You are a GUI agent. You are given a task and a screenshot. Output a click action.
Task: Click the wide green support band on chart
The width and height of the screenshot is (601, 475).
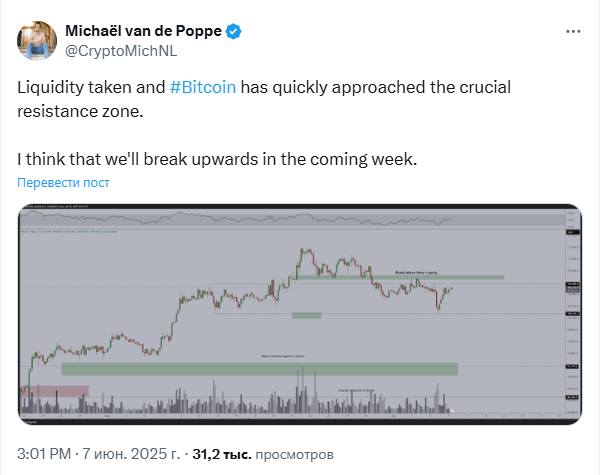point(259,369)
